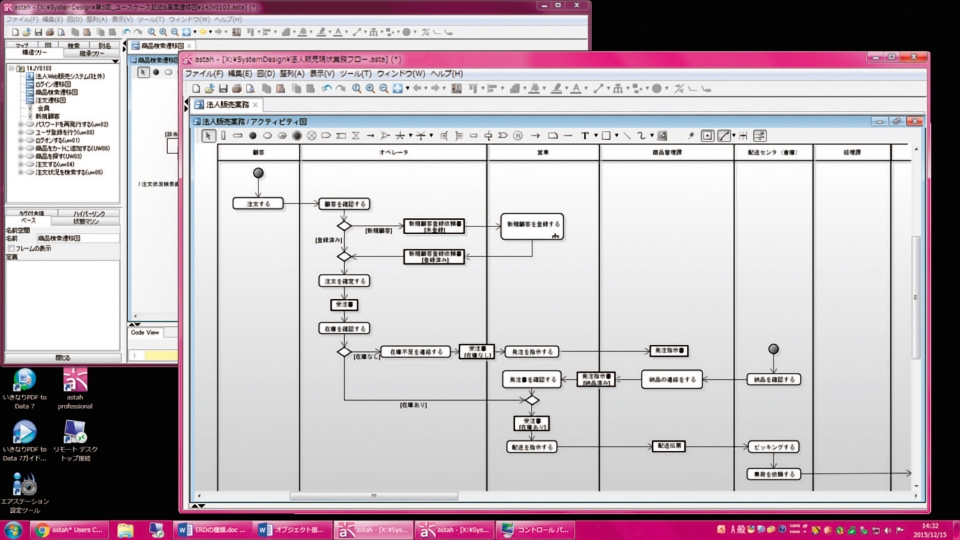The height and width of the screenshot is (540, 960).
Task: Open the Text tool dropdown arrow
Action: pos(595,136)
